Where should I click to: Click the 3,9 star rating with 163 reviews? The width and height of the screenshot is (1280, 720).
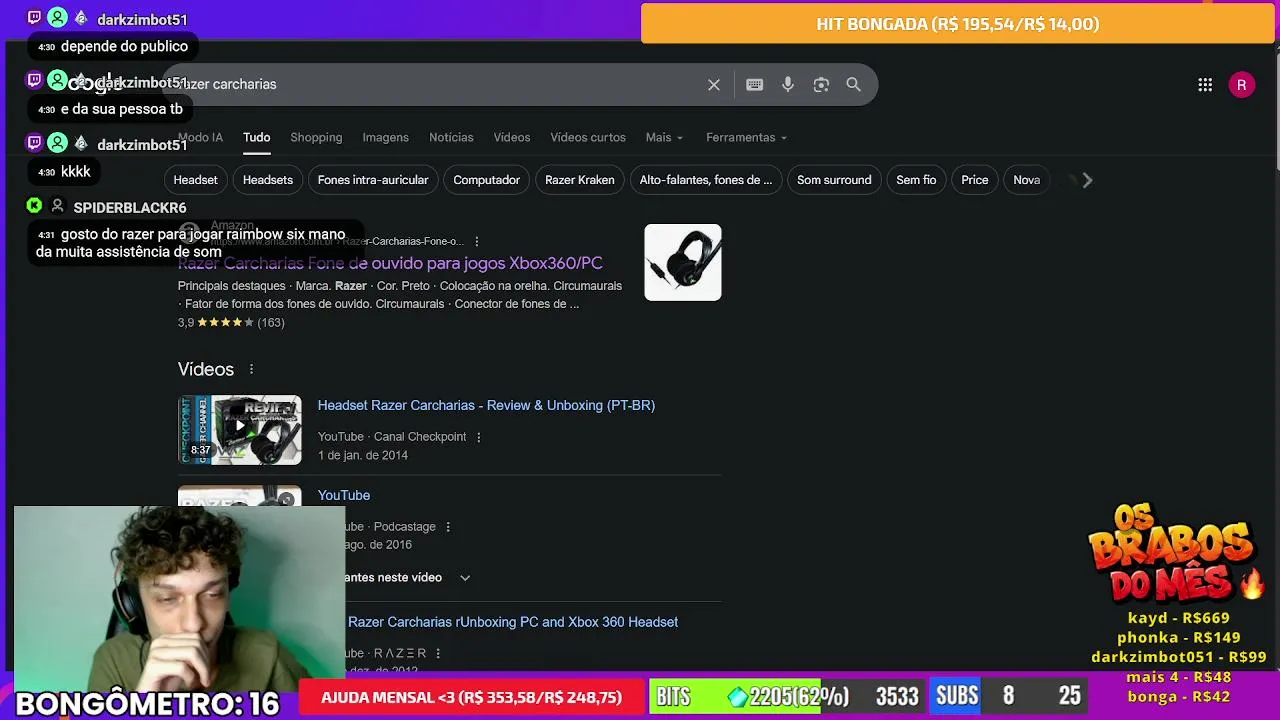click(231, 323)
